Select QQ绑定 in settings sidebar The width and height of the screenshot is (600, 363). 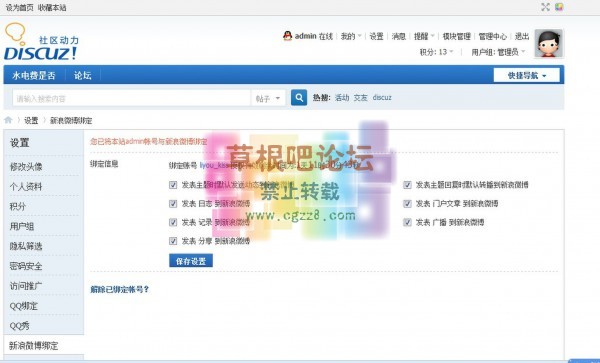coord(24,306)
